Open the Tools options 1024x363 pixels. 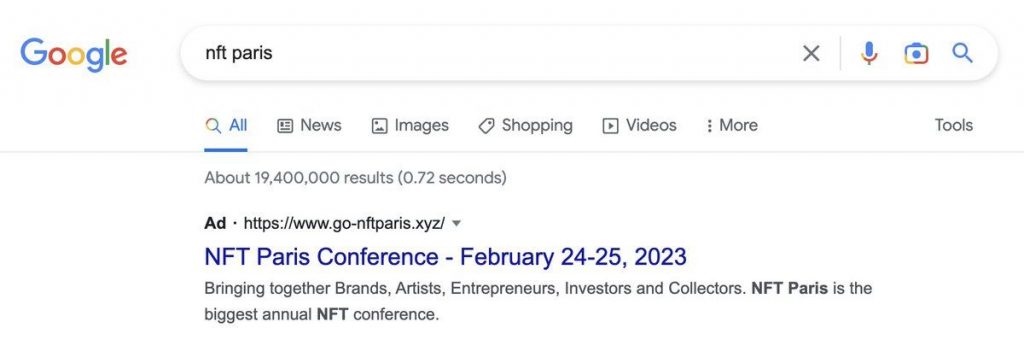point(953,125)
